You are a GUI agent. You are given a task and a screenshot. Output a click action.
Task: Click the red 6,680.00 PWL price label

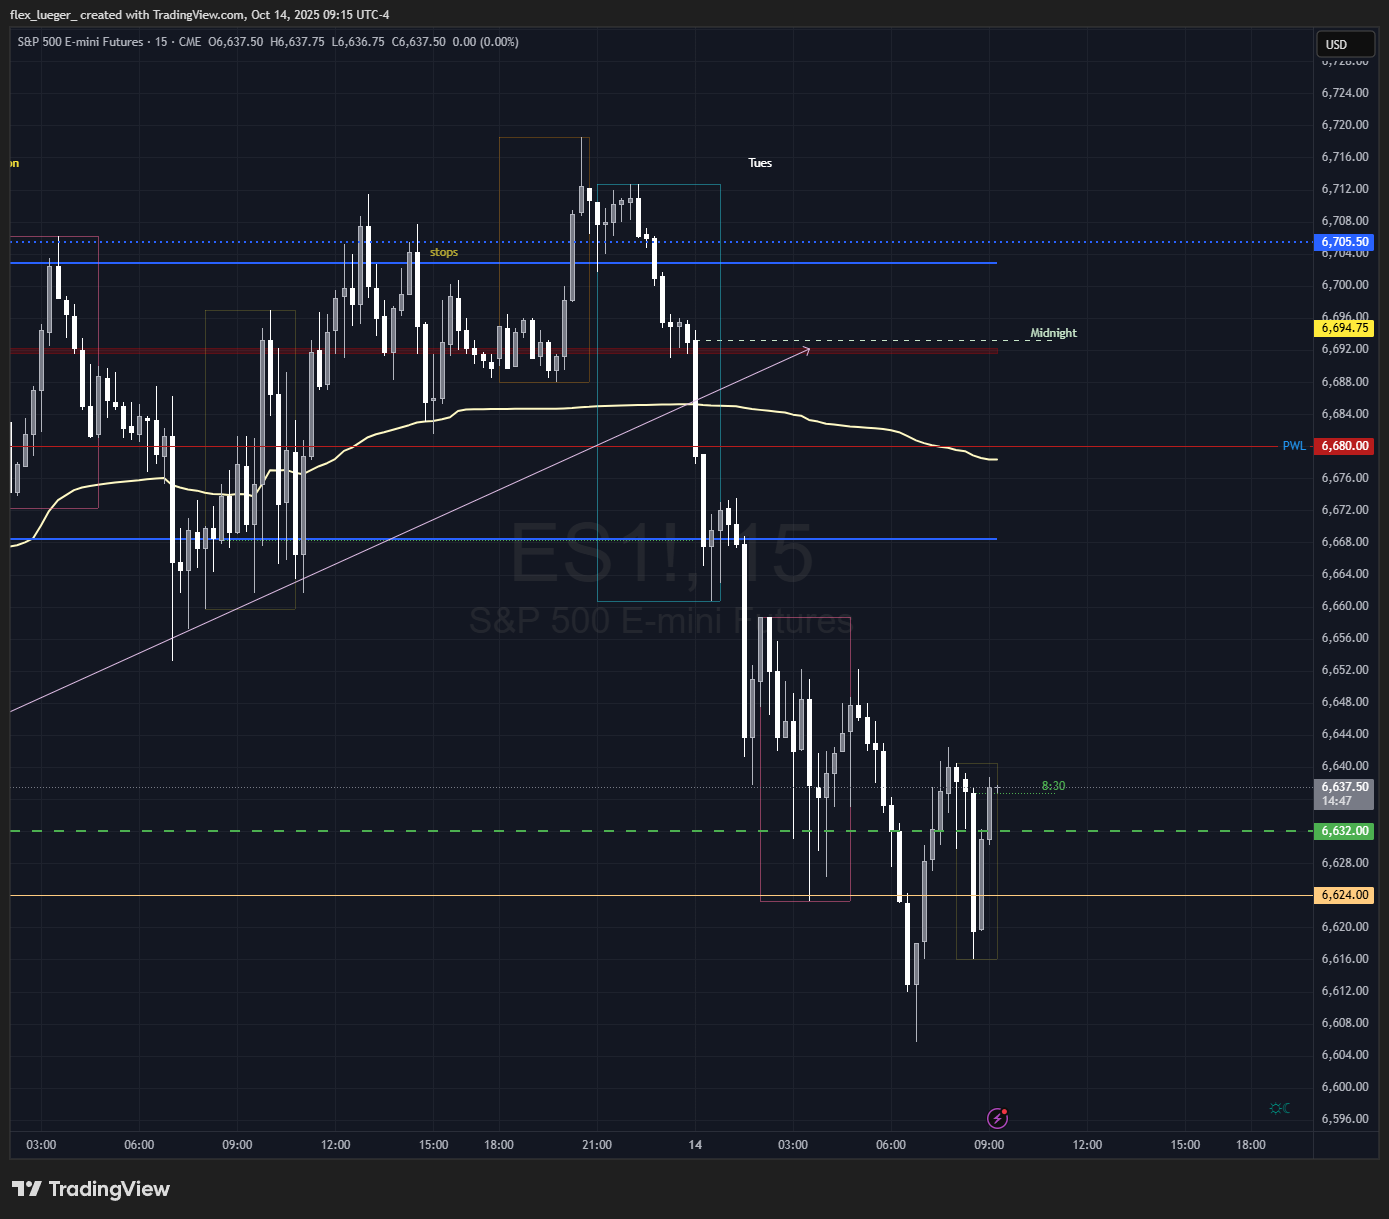point(1344,446)
